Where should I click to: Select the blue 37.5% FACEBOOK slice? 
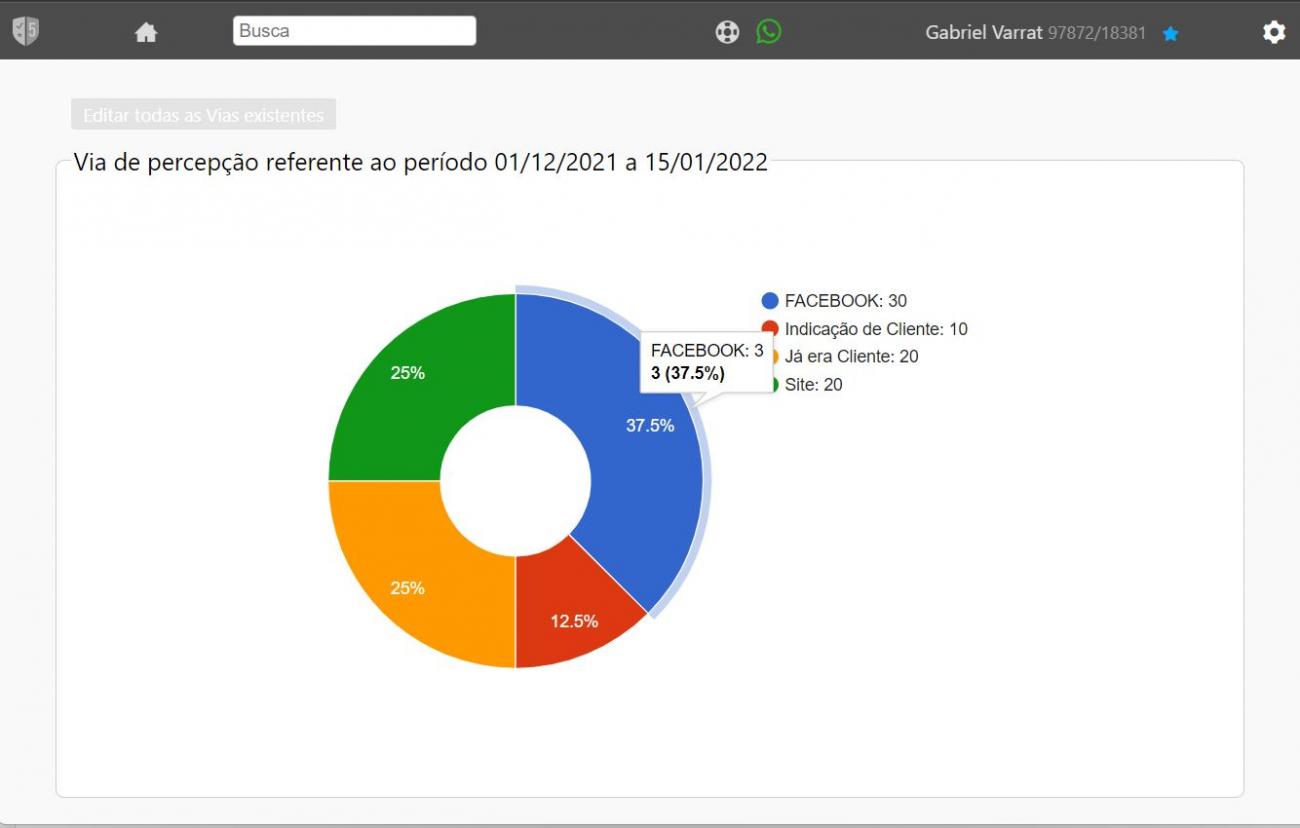[x=640, y=470]
